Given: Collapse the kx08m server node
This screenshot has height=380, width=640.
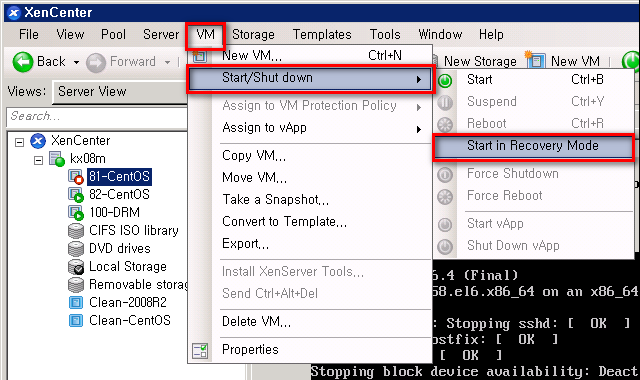Looking at the screenshot, I should tap(38, 160).
